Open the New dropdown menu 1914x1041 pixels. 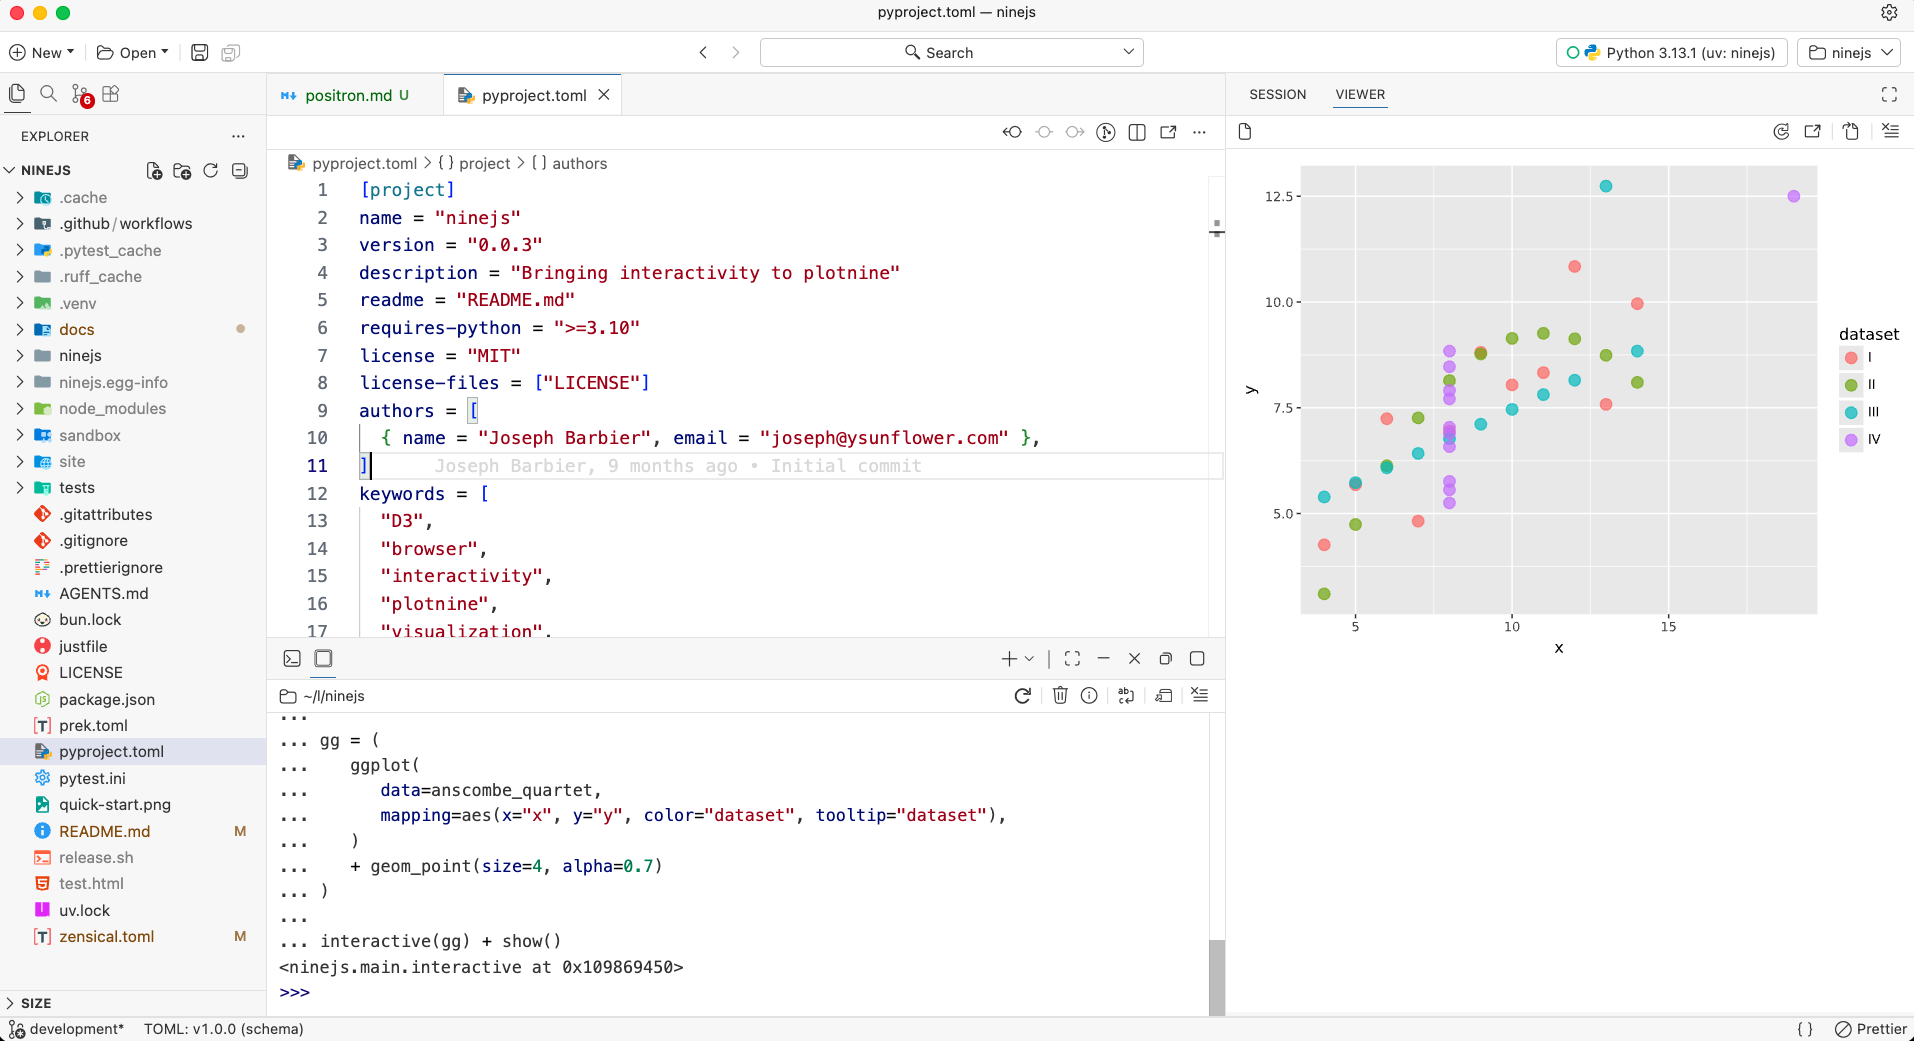coord(42,53)
